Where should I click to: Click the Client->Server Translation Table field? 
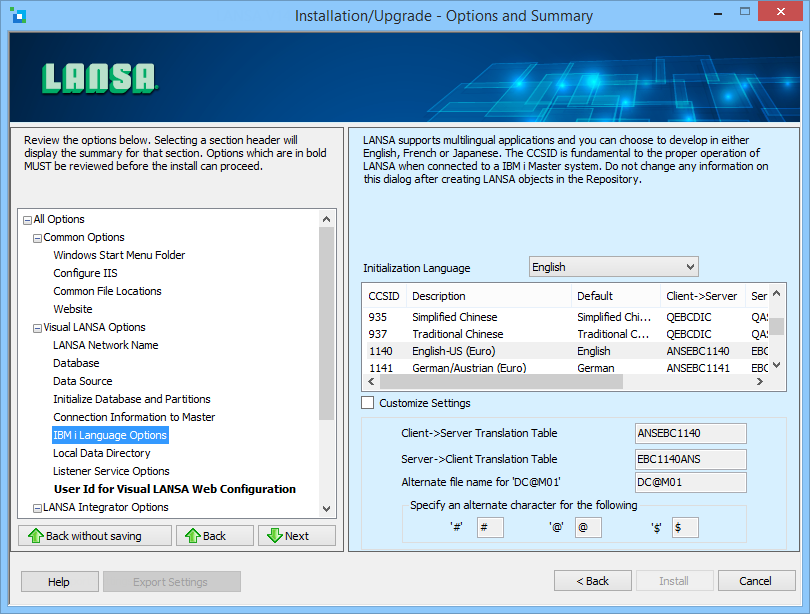coord(691,433)
